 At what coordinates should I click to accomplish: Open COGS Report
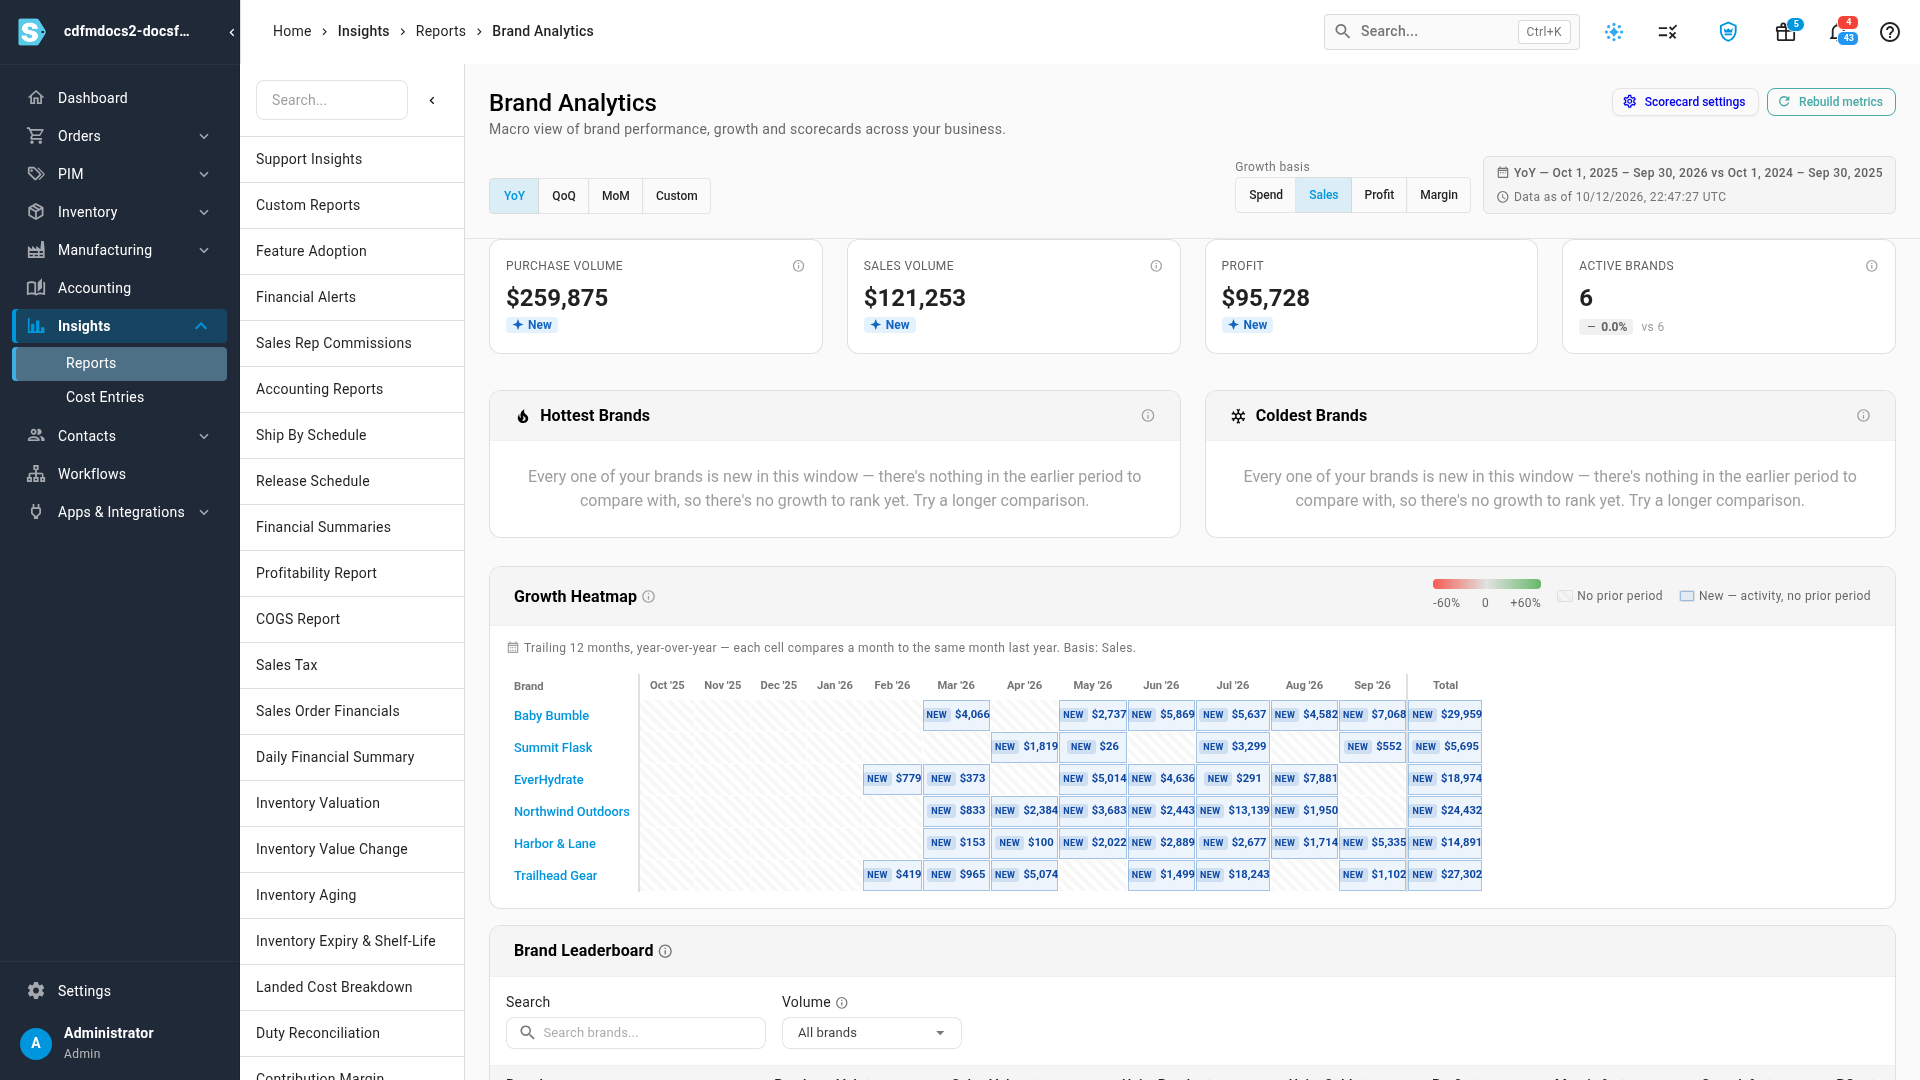tap(352, 619)
